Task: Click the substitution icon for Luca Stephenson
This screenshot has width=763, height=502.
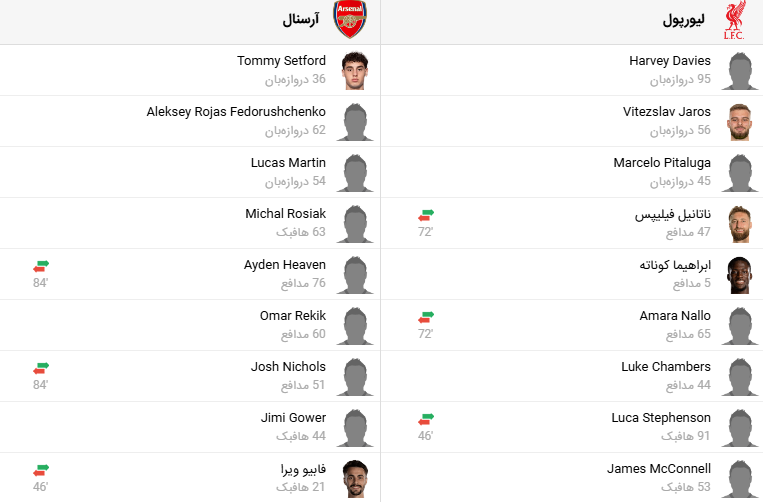Action: click(x=426, y=418)
